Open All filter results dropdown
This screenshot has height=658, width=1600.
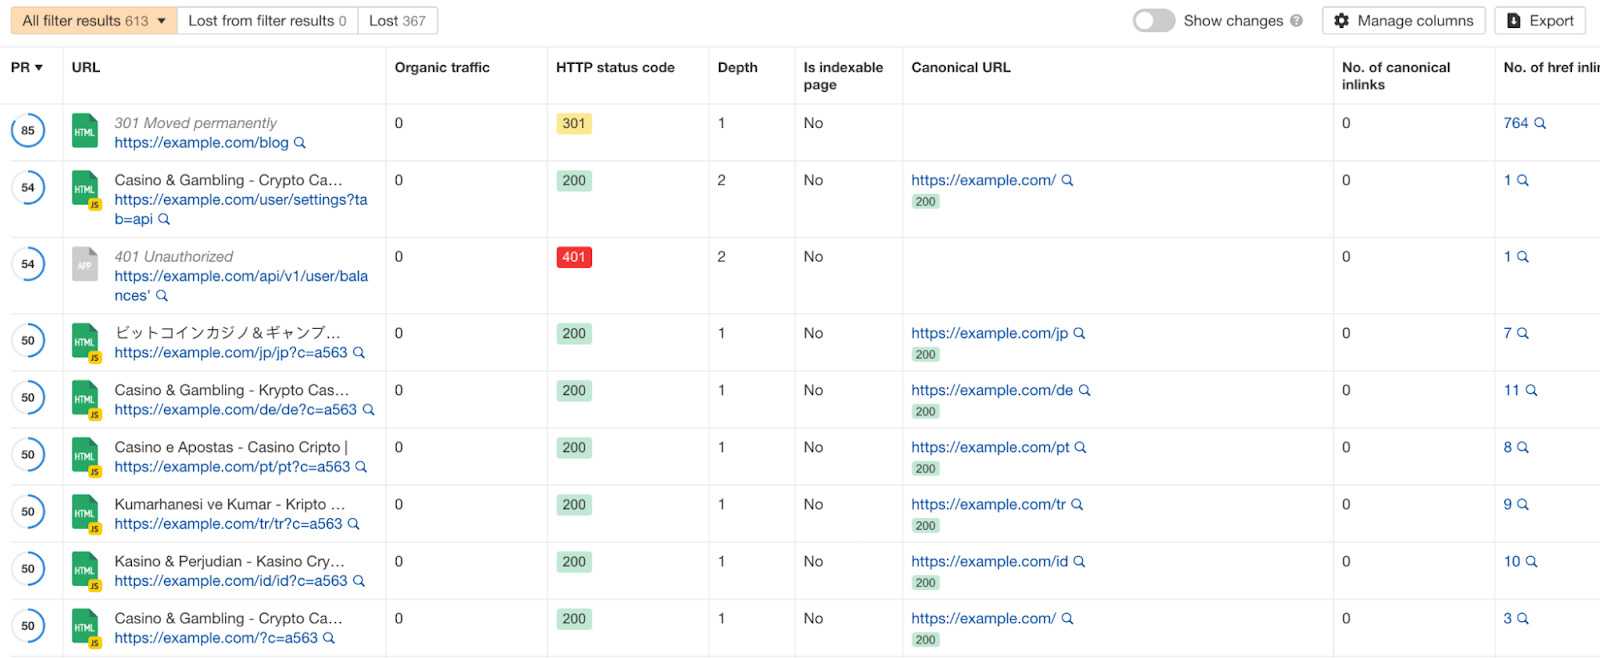[x=94, y=21]
